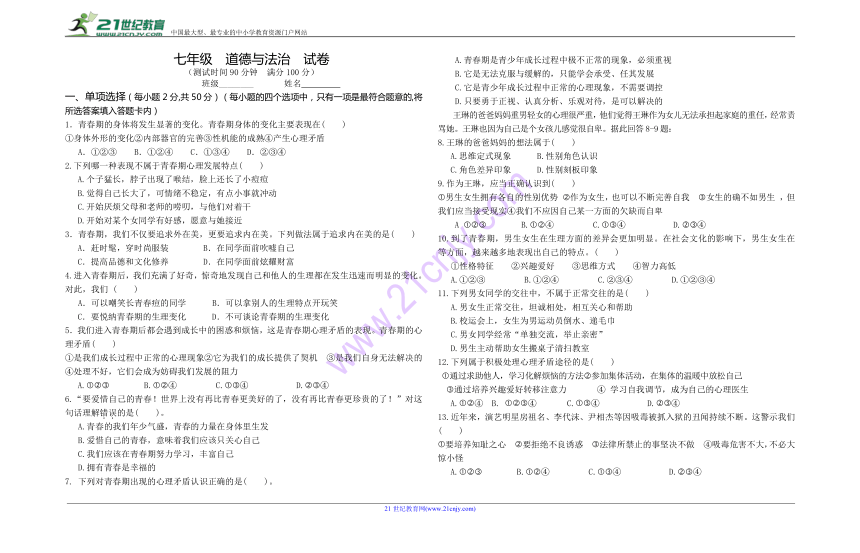860x553 pixels.
Task: Click the title '七年级 道德与法治 试卷'
Action: pos(252,59)
